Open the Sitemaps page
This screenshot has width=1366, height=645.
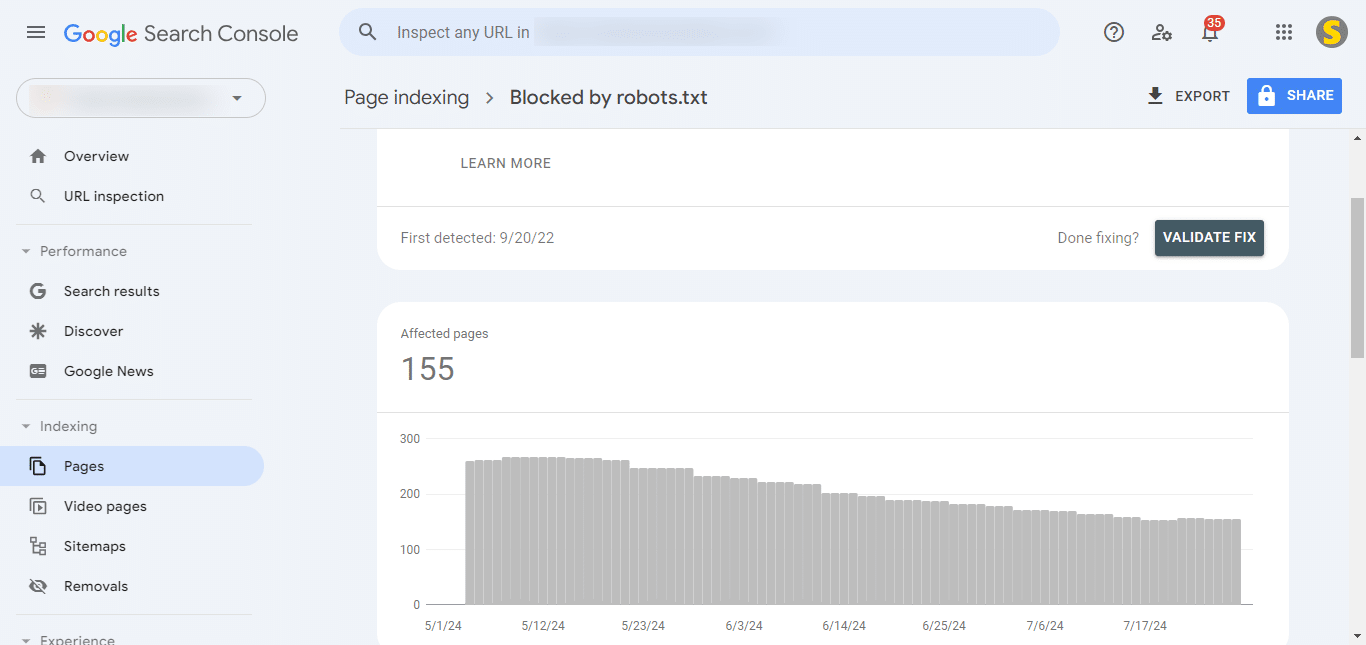(x=132, y=546)
